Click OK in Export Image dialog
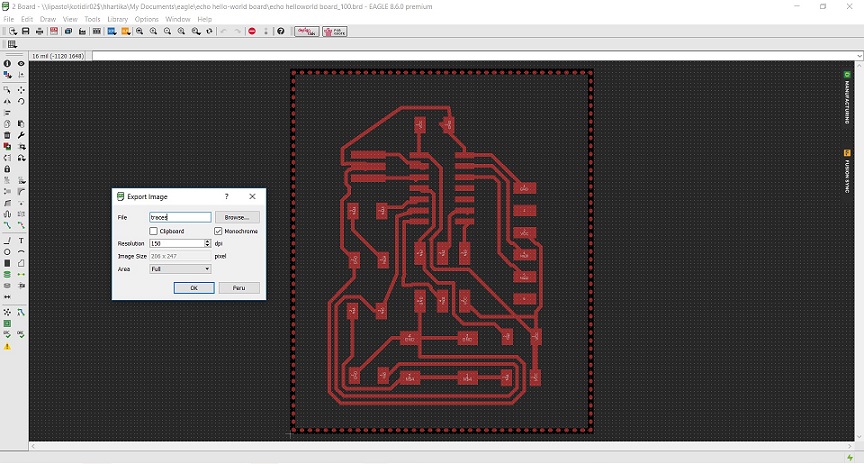The height and width of the screenshot is (464, 864). pos(194,288)
